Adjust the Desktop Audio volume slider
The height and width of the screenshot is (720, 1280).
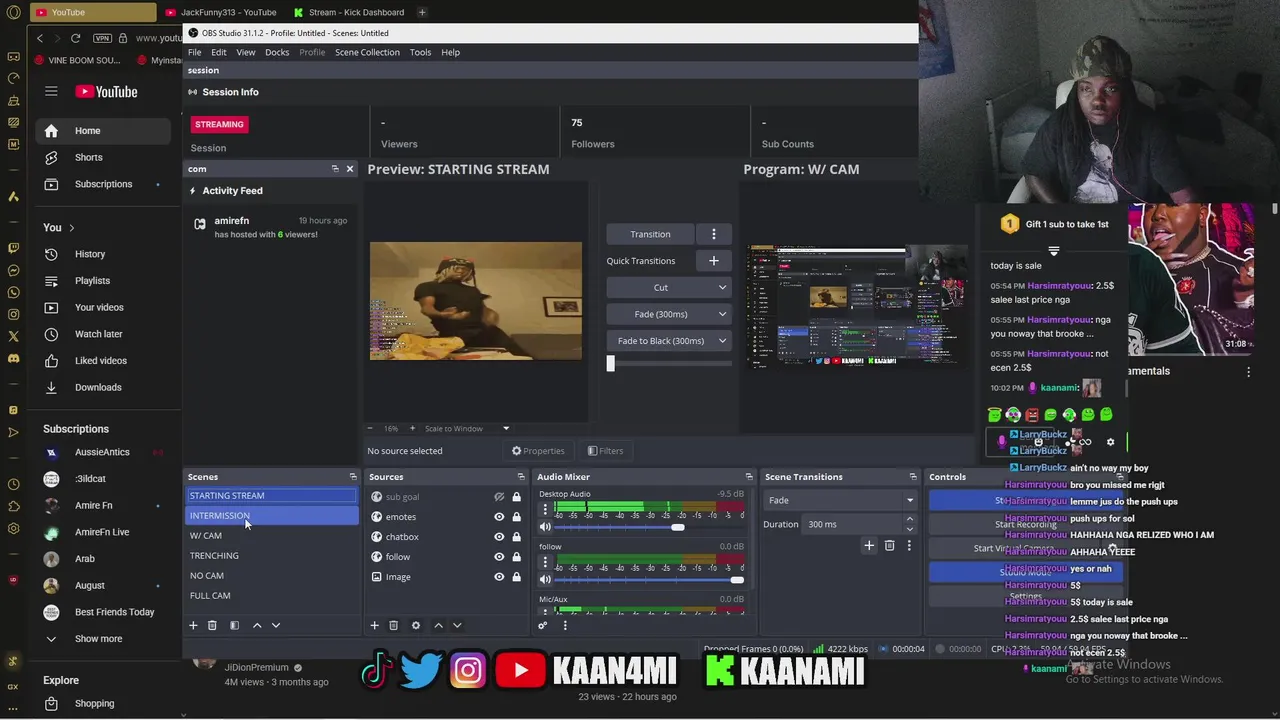650,527
